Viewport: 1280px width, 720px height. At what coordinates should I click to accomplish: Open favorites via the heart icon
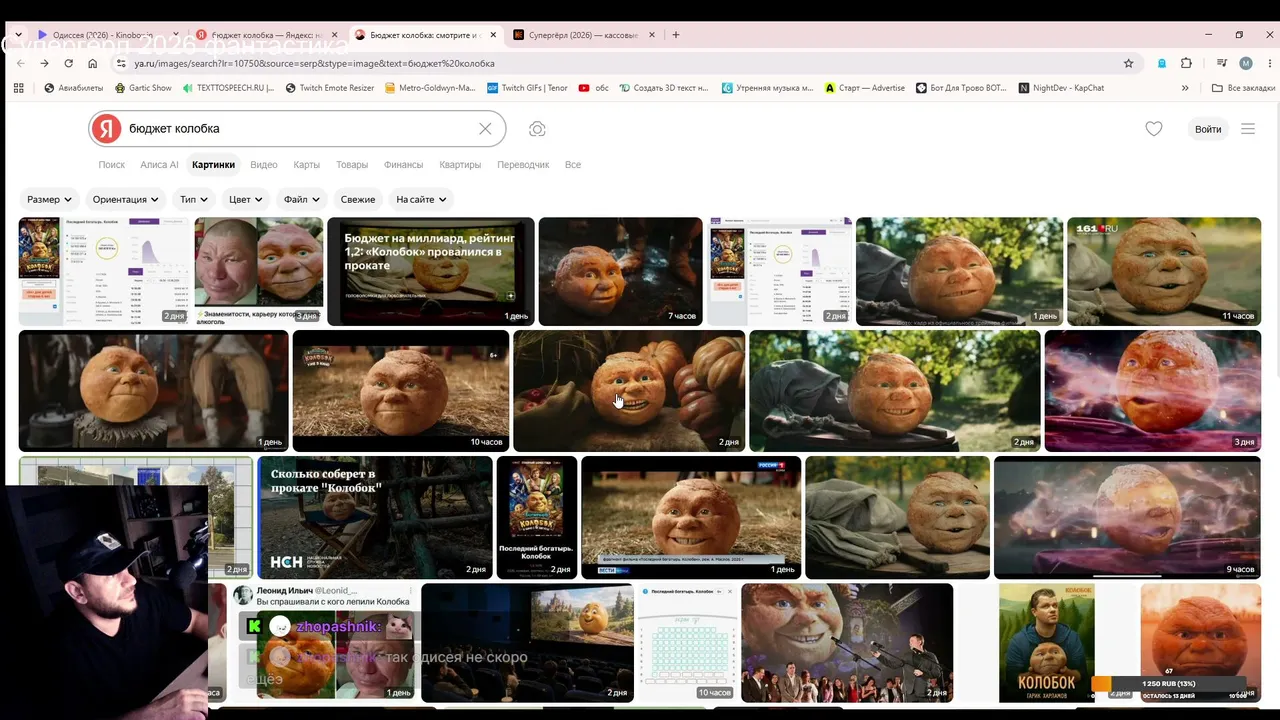click(1154, 129)
